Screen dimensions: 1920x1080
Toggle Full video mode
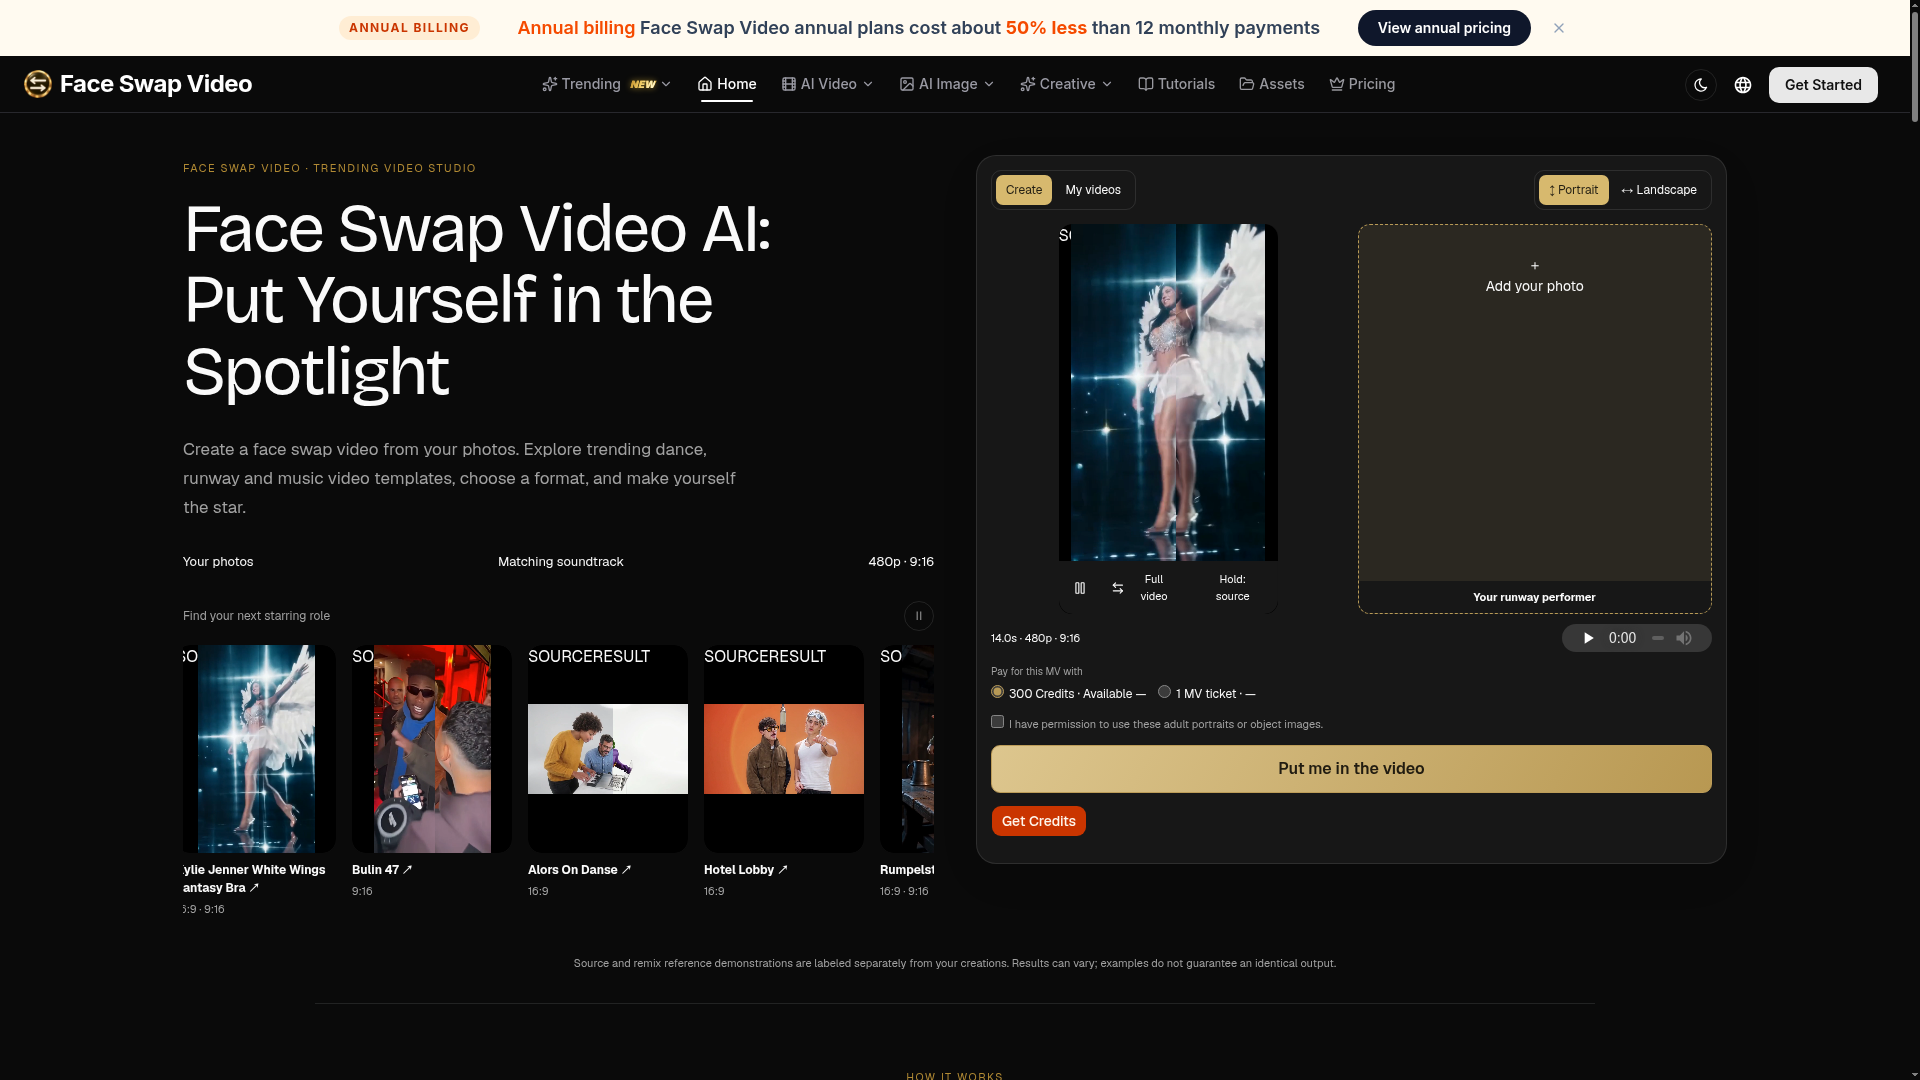click(x=1154, y=588)
